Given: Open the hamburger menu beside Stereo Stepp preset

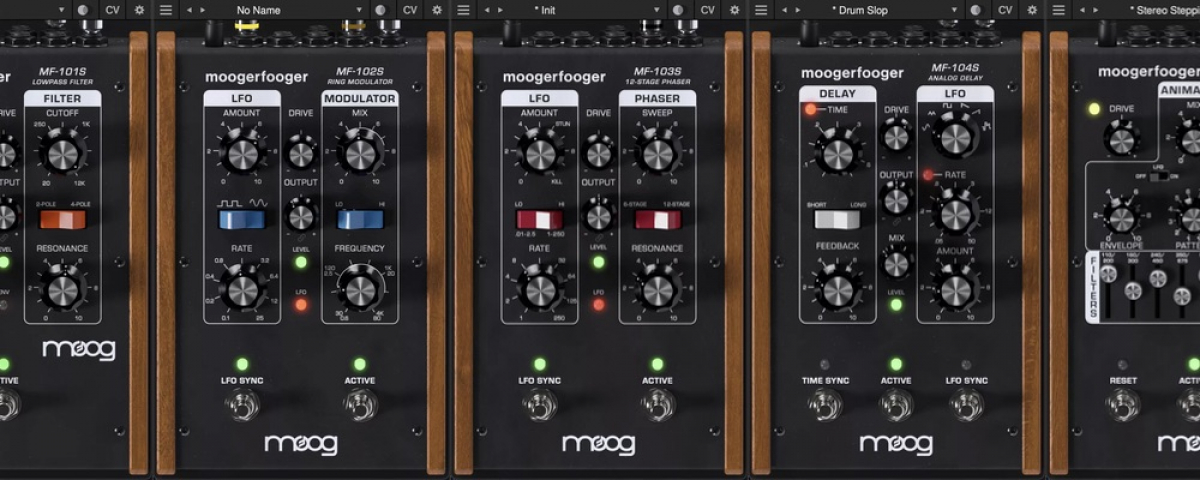Looking at the screenshot, I should pyautogui.click(x=1060, y=9).
